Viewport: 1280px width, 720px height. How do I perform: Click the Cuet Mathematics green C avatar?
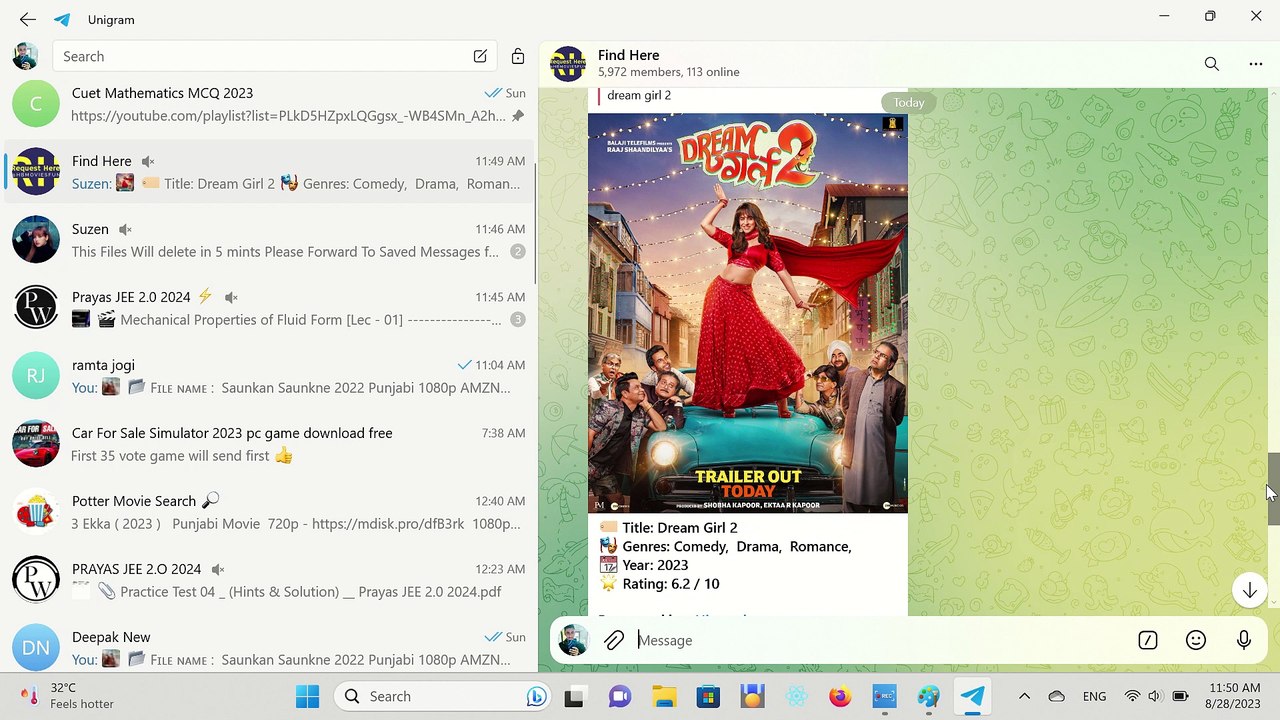(36, 104)
